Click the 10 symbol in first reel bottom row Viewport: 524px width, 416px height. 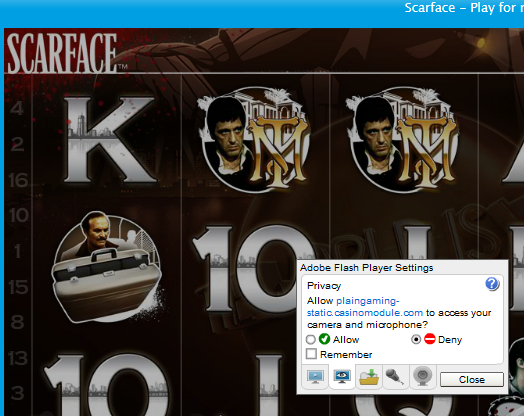[106, 384]
